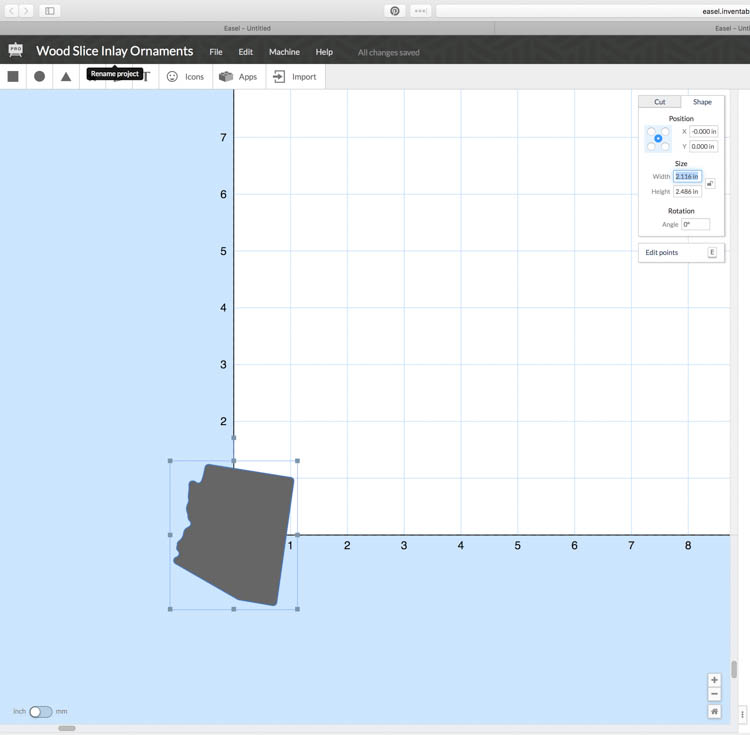The width and height of the screenshot is (750, 735).
Task: Select the triangle shape tool
Action: [x=66, y=77]
